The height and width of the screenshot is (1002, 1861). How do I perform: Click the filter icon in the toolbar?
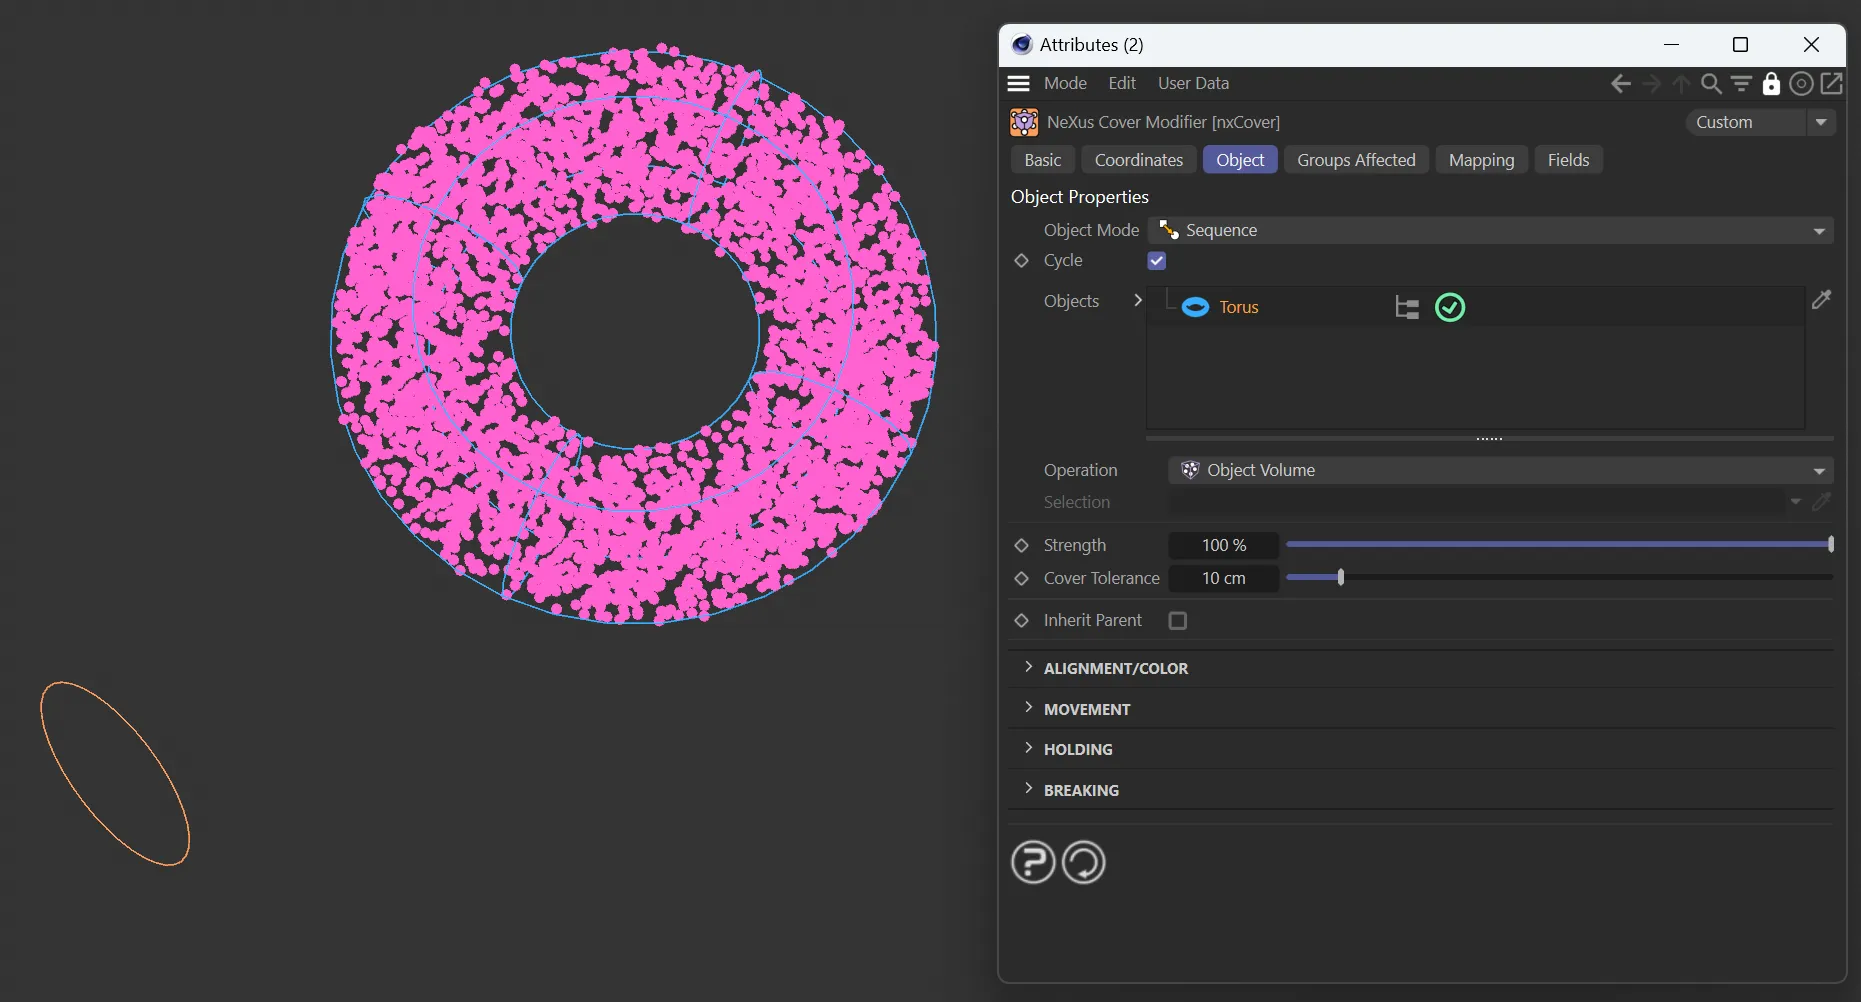(x=1741, y=84)
